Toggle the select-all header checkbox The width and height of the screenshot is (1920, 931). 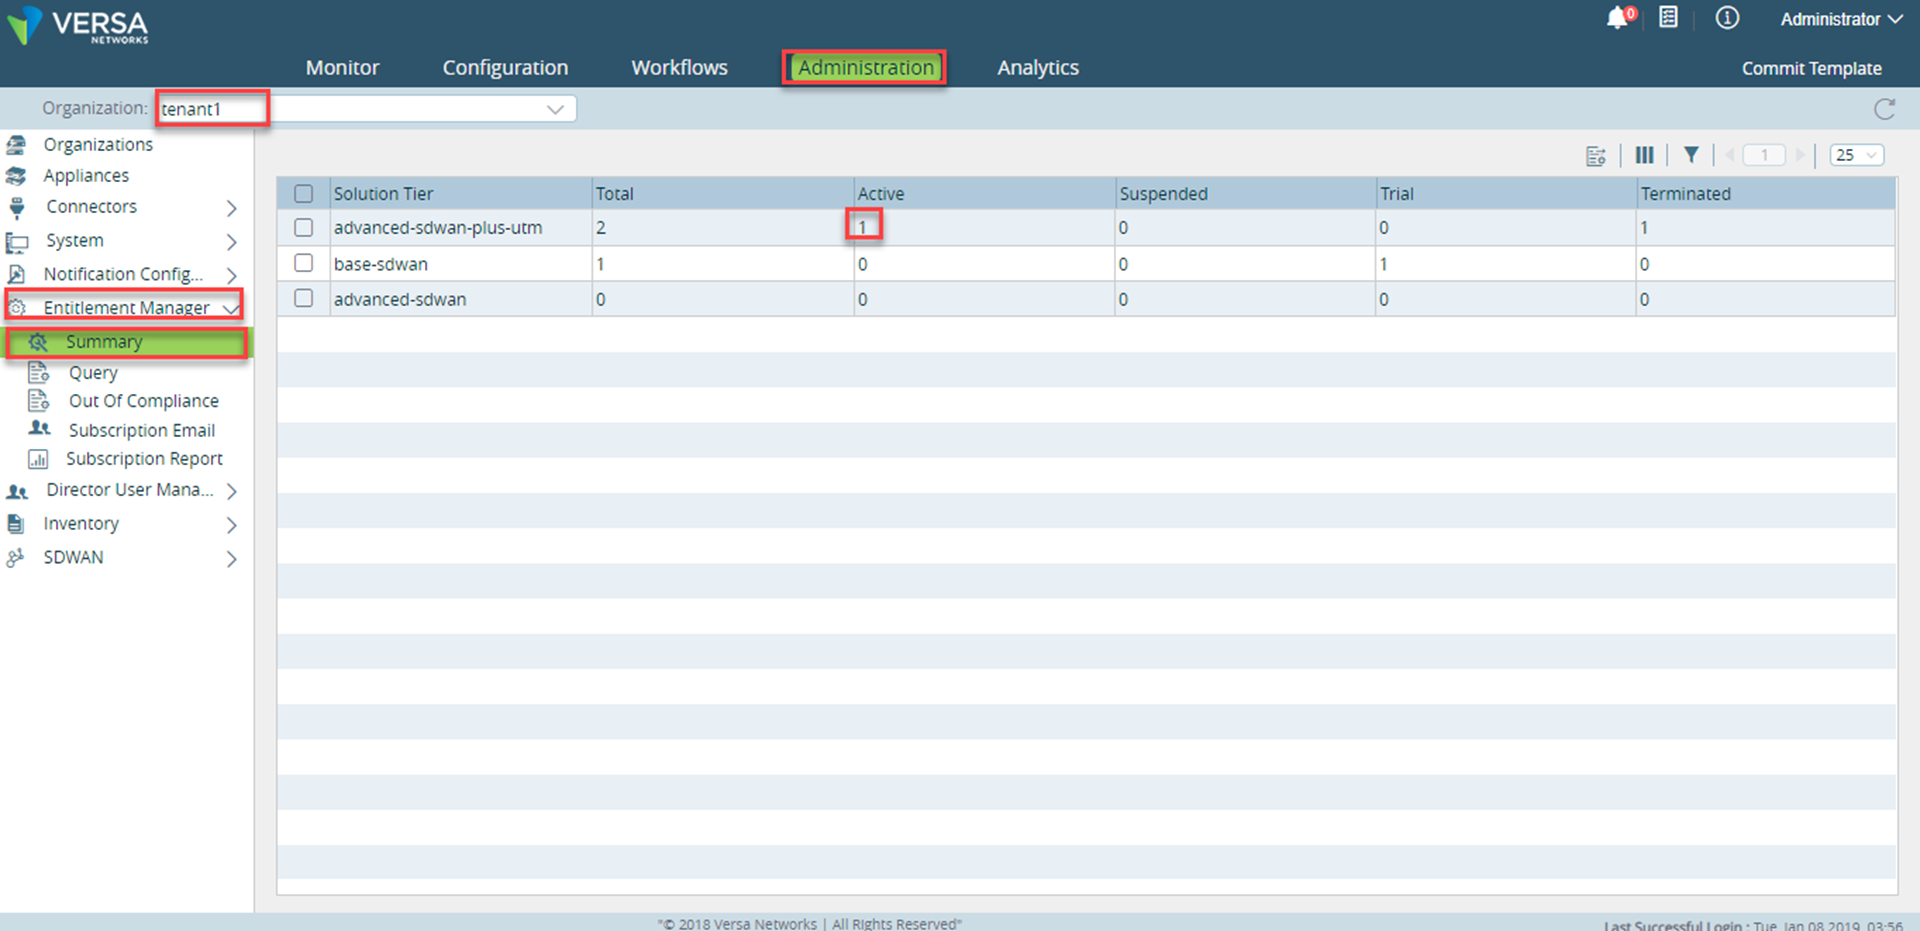point(304,194)
